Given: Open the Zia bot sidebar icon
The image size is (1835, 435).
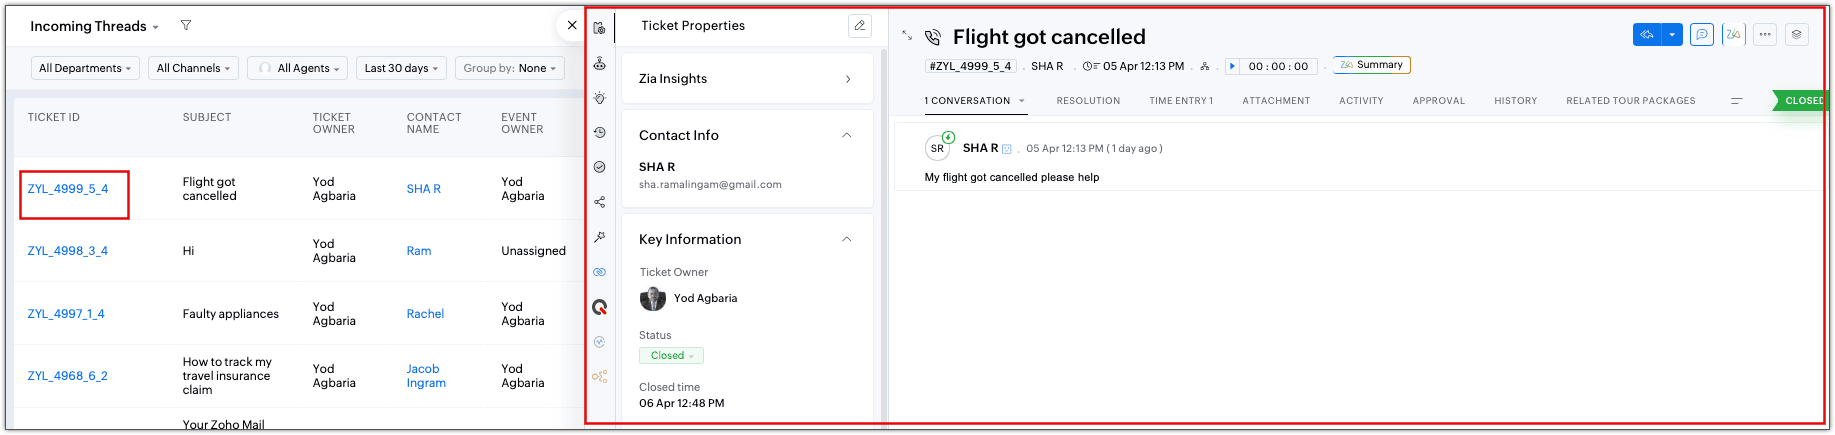Looking at the screenshot, I should 600,64.
